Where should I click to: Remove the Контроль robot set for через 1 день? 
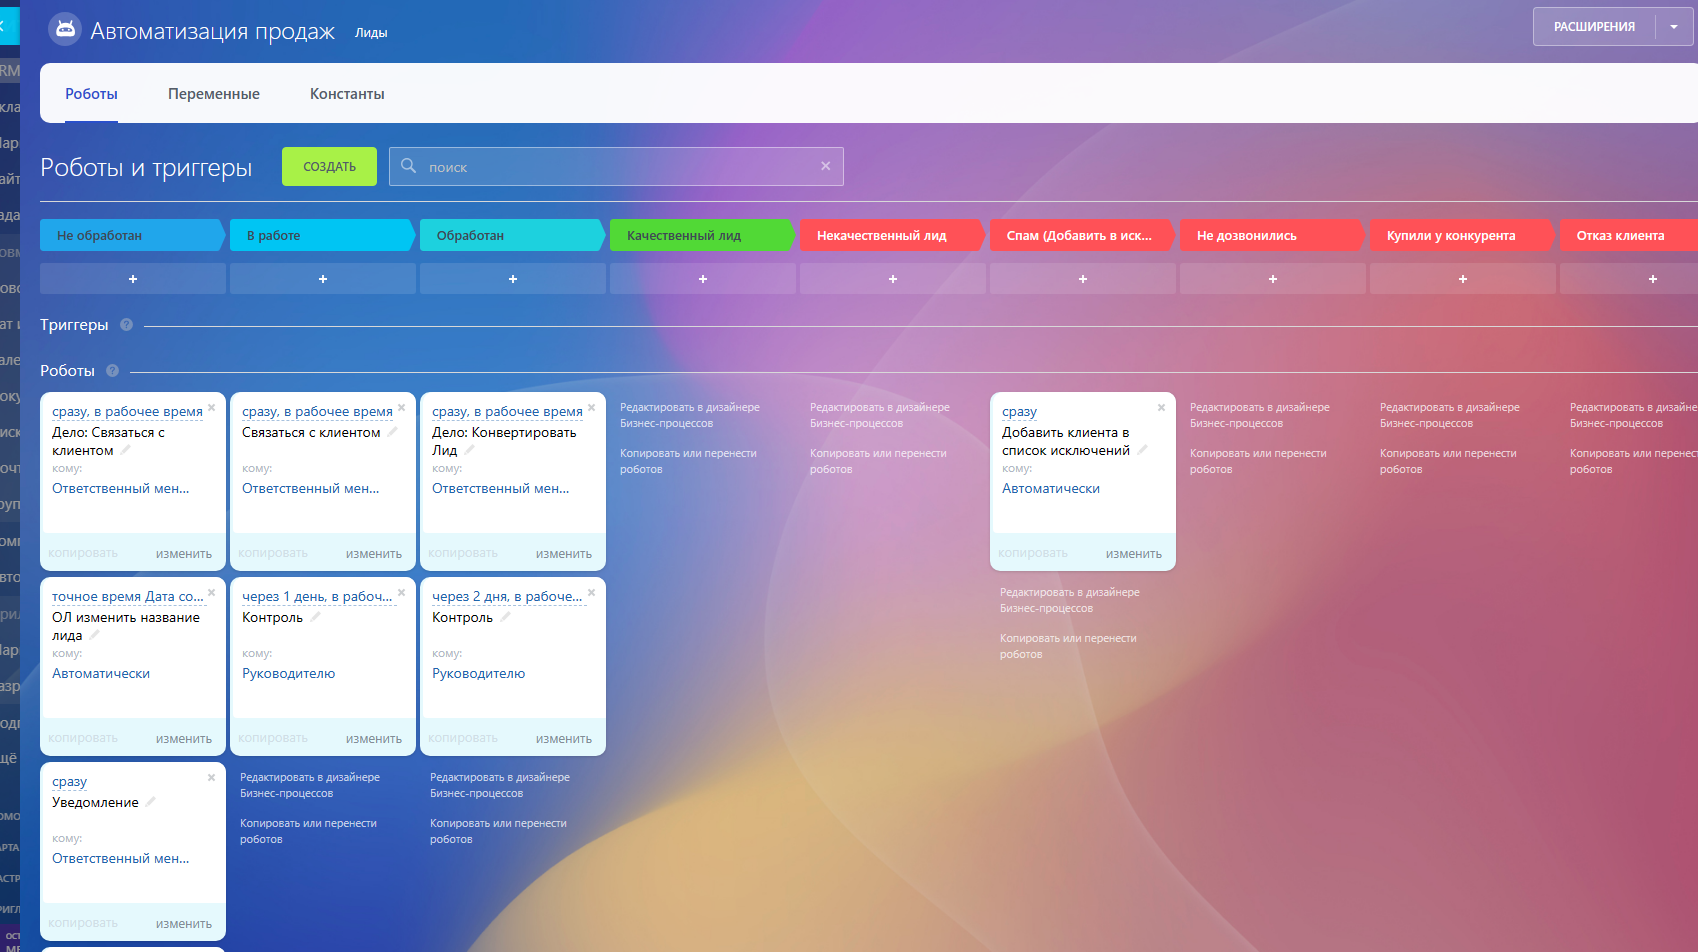pyautogui.click(x=401, y=592)
